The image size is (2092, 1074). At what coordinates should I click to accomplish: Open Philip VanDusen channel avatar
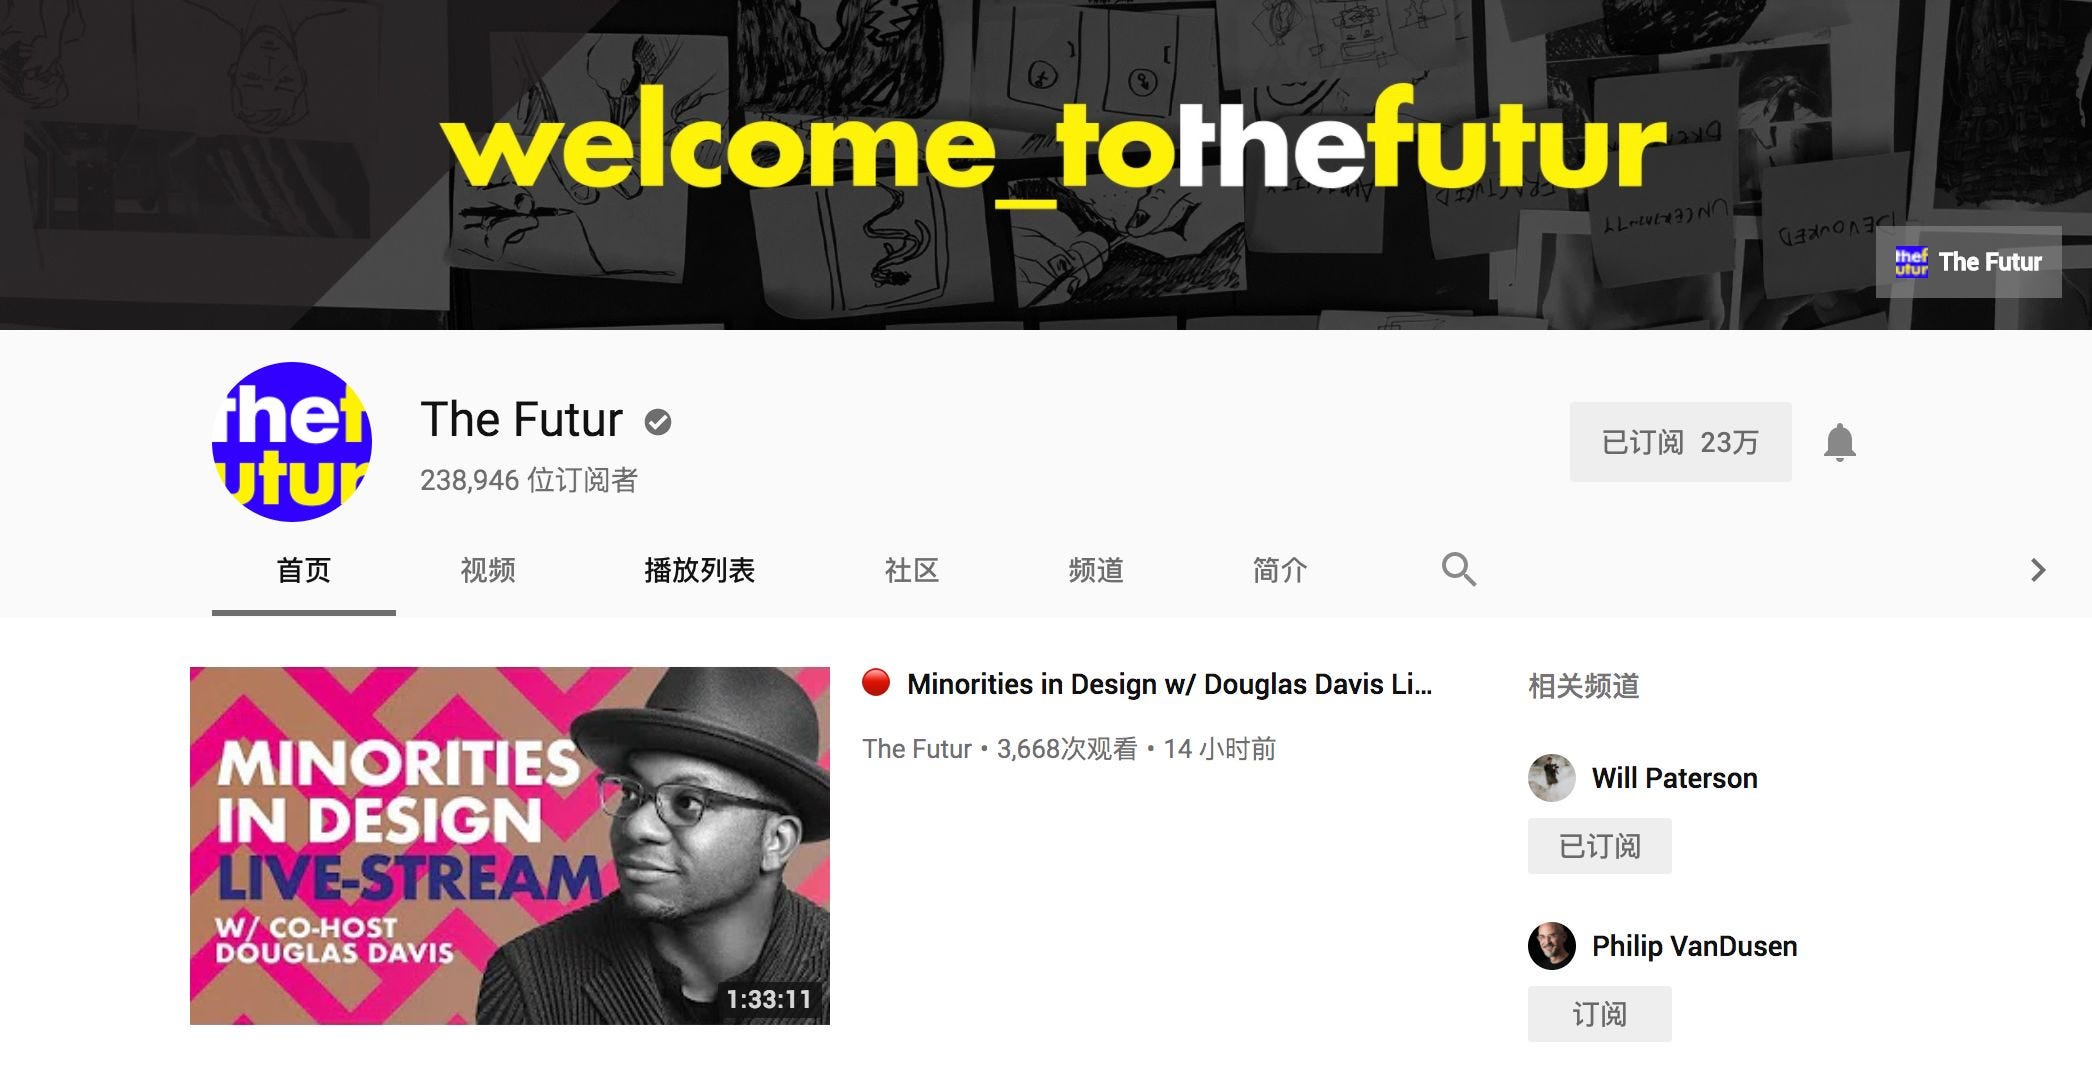tap(1552, 946)
